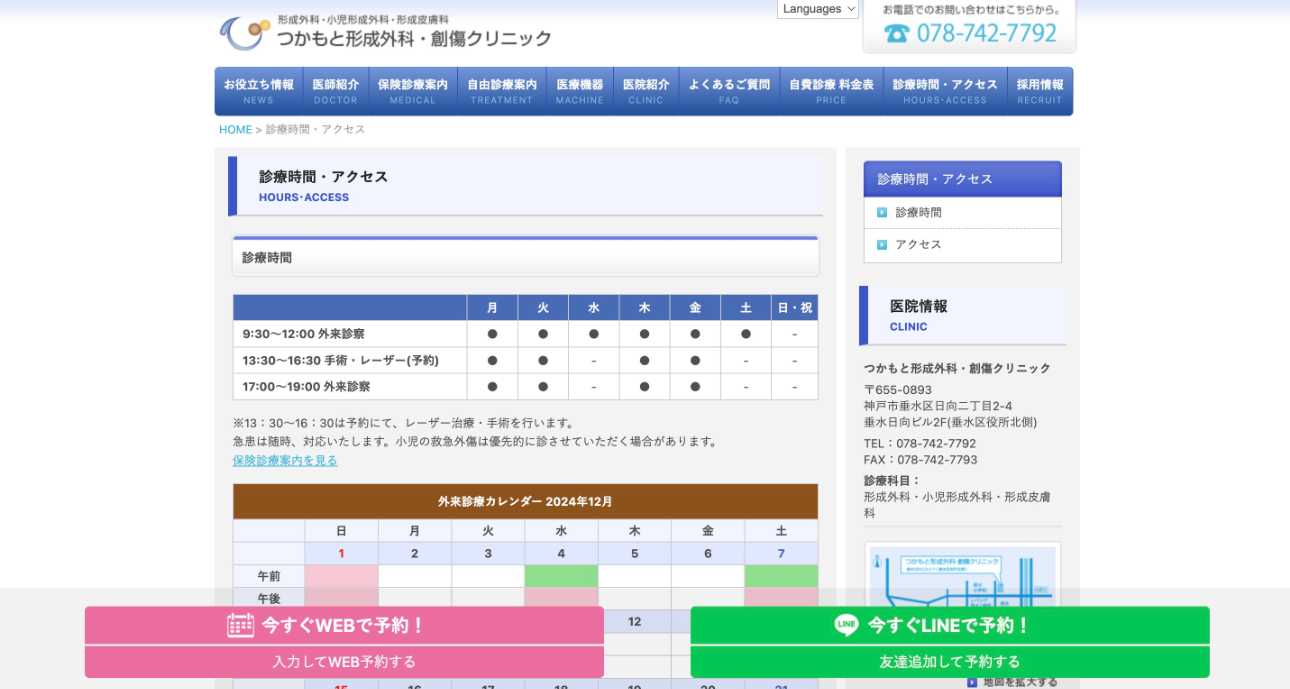
Task: Click sidebar 診療時間 link
Action: pos(918,212)
